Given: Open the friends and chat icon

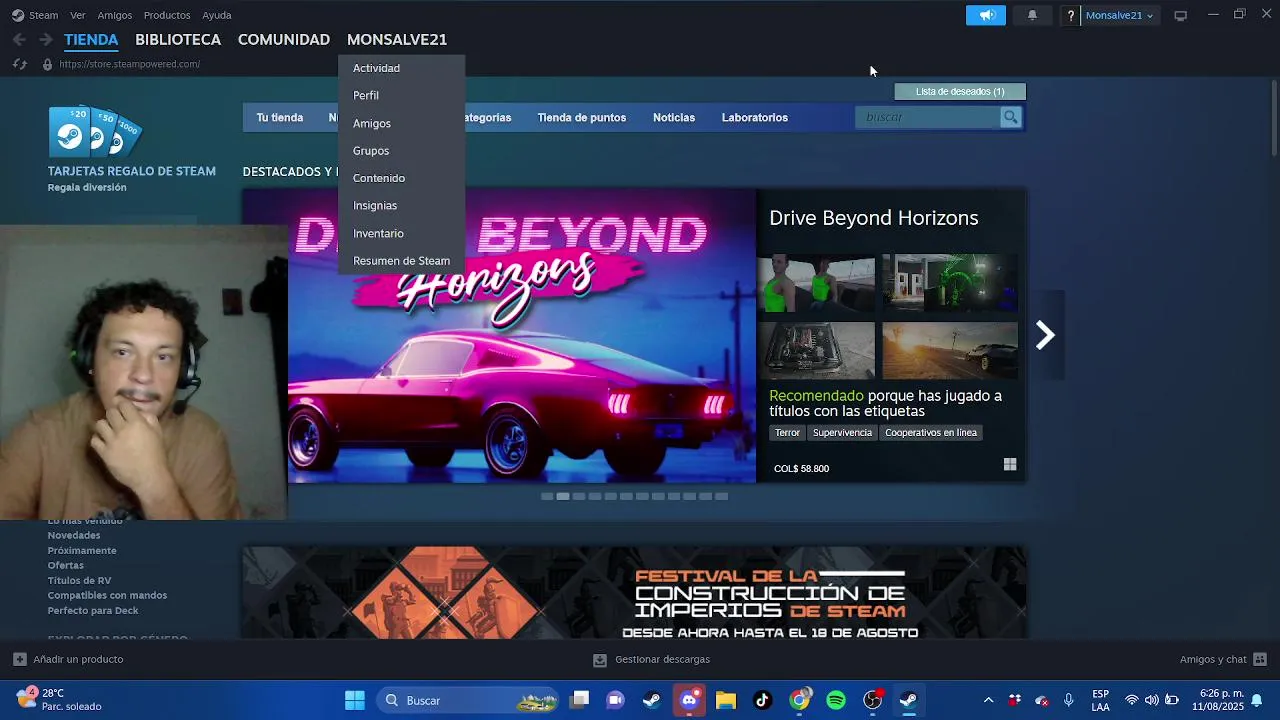Looking at the screenshot, I should click(1260, 659).
